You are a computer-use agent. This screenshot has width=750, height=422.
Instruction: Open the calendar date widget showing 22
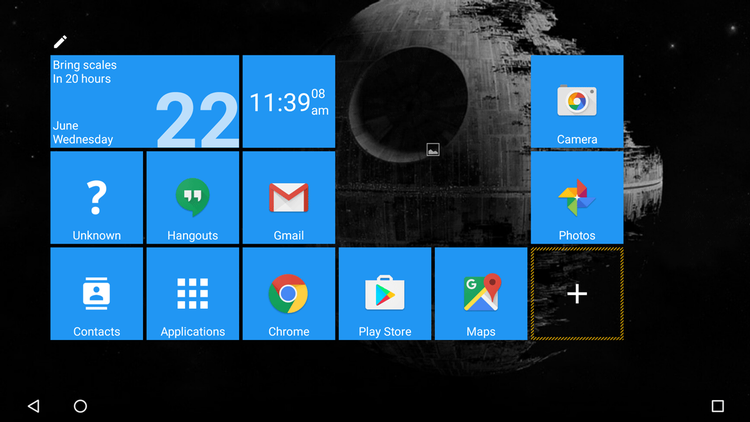point(196,120)
